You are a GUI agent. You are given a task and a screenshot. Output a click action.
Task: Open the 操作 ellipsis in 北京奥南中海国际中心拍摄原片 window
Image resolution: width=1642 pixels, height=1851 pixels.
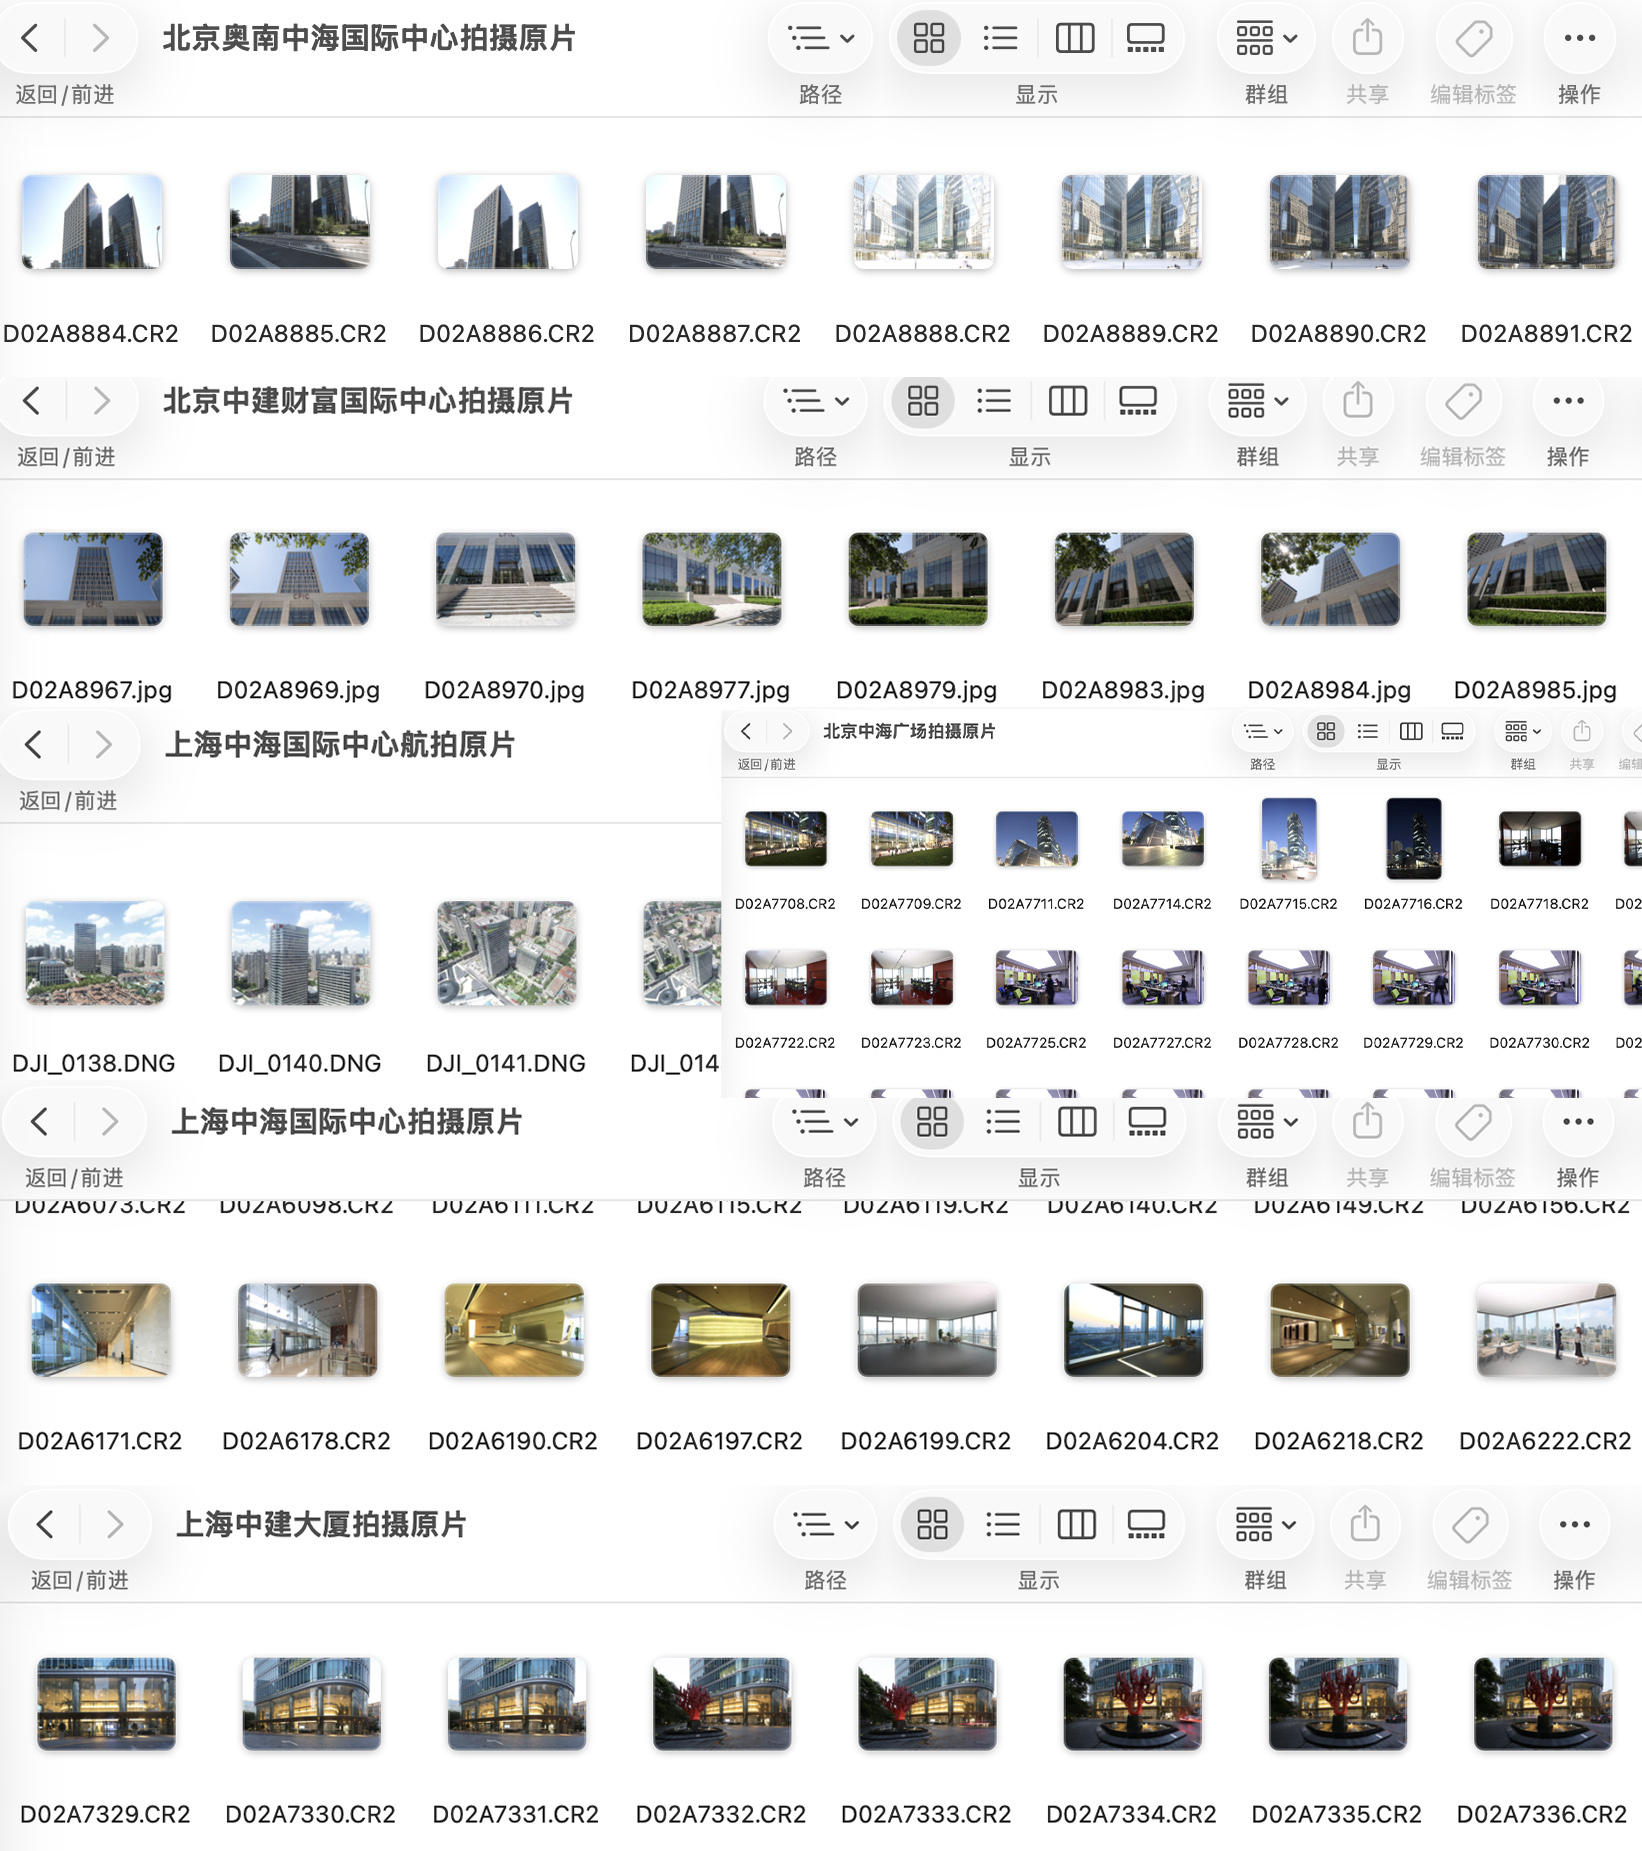pos(1580,39)
